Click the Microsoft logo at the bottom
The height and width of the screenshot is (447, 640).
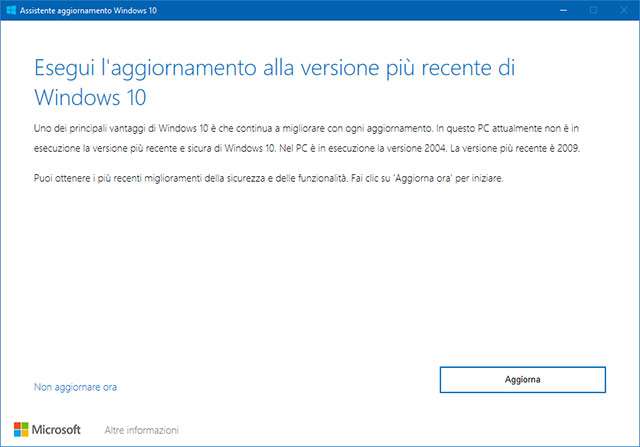coord(47,429)
